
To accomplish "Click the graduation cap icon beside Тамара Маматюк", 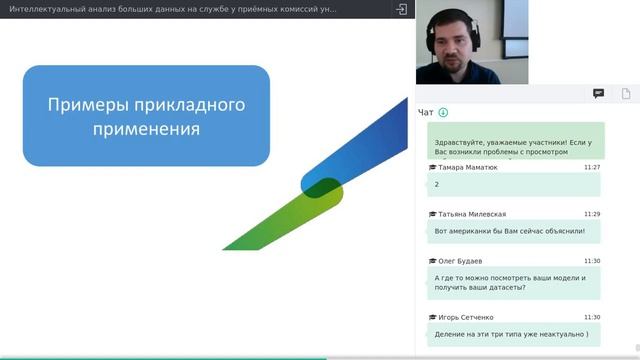I will click(x=433, y=167).
